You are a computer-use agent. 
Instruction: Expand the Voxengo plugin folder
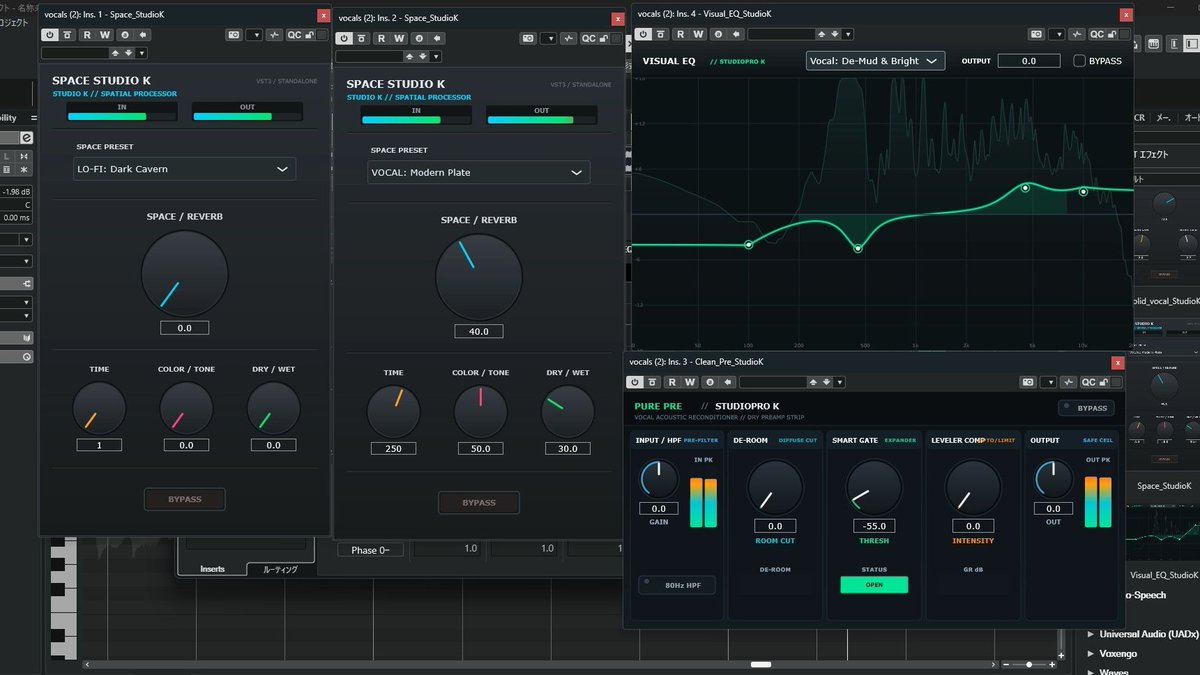[x=1092, y=653]
